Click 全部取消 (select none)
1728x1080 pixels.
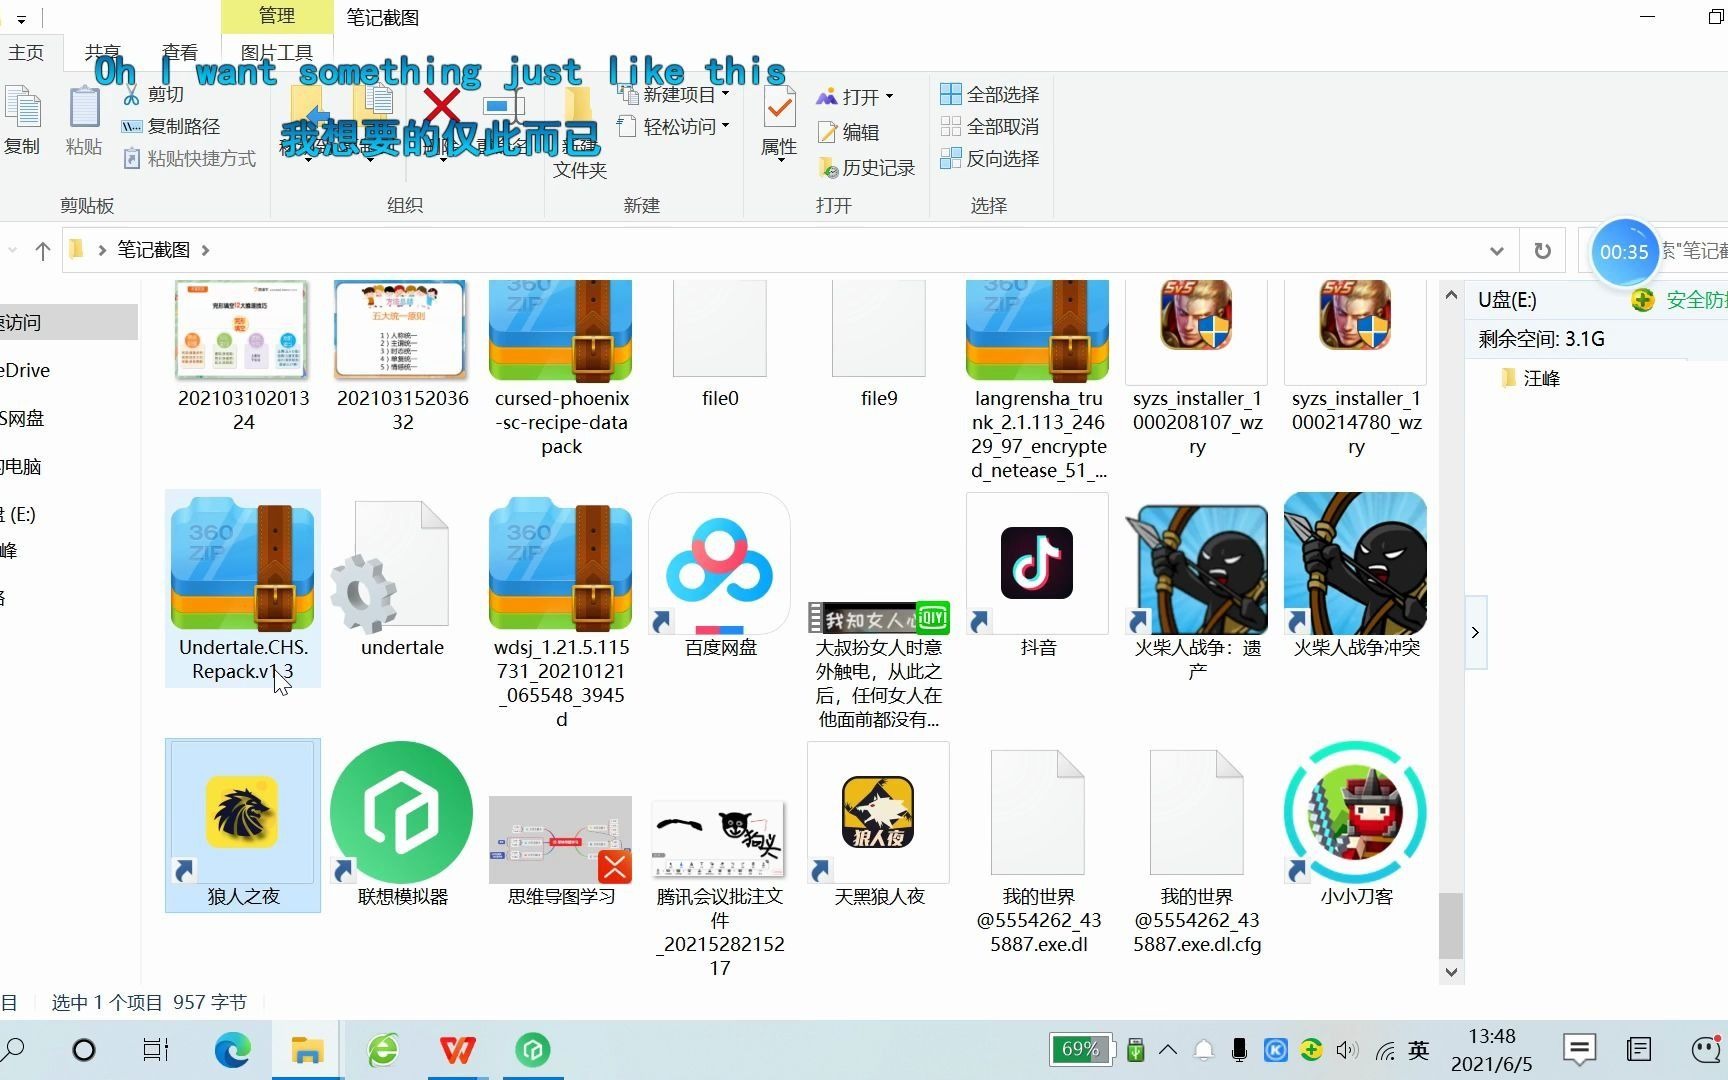(990, 126)
